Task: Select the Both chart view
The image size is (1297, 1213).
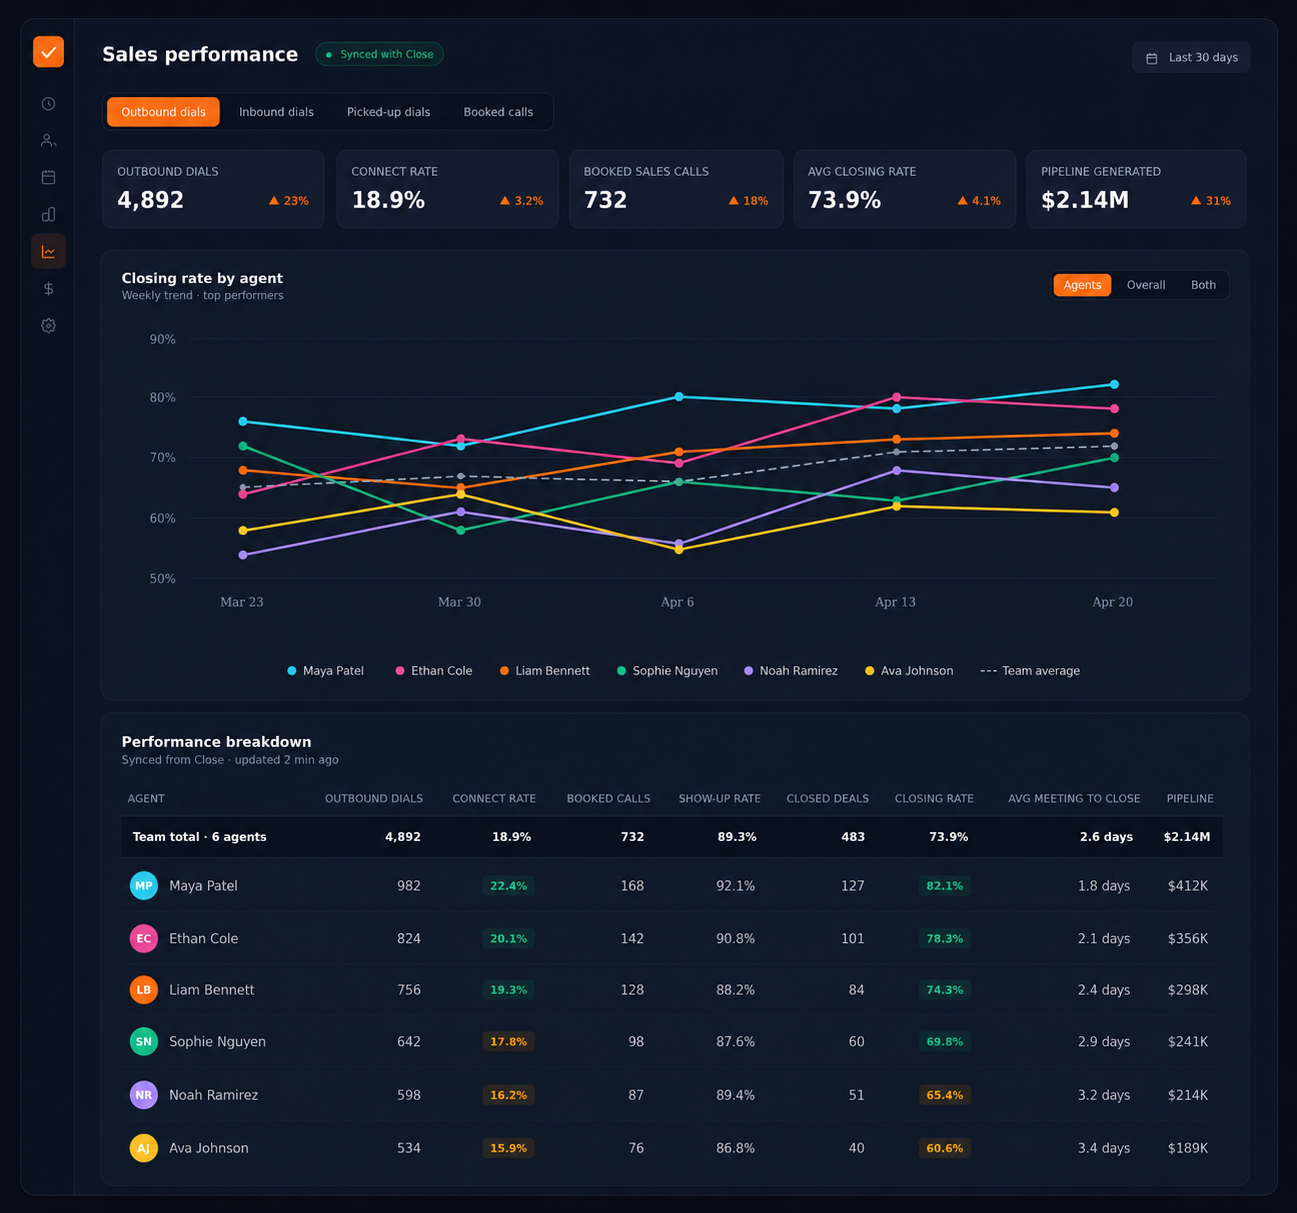Action: (x=1203, y=285)
